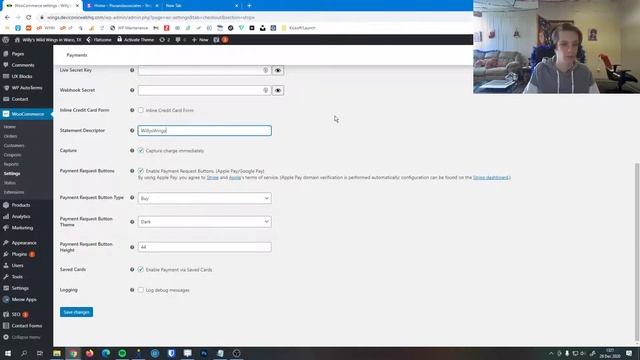Toggle the Enable Payment via Saved Cards checkbox

(x=141, y=269)
